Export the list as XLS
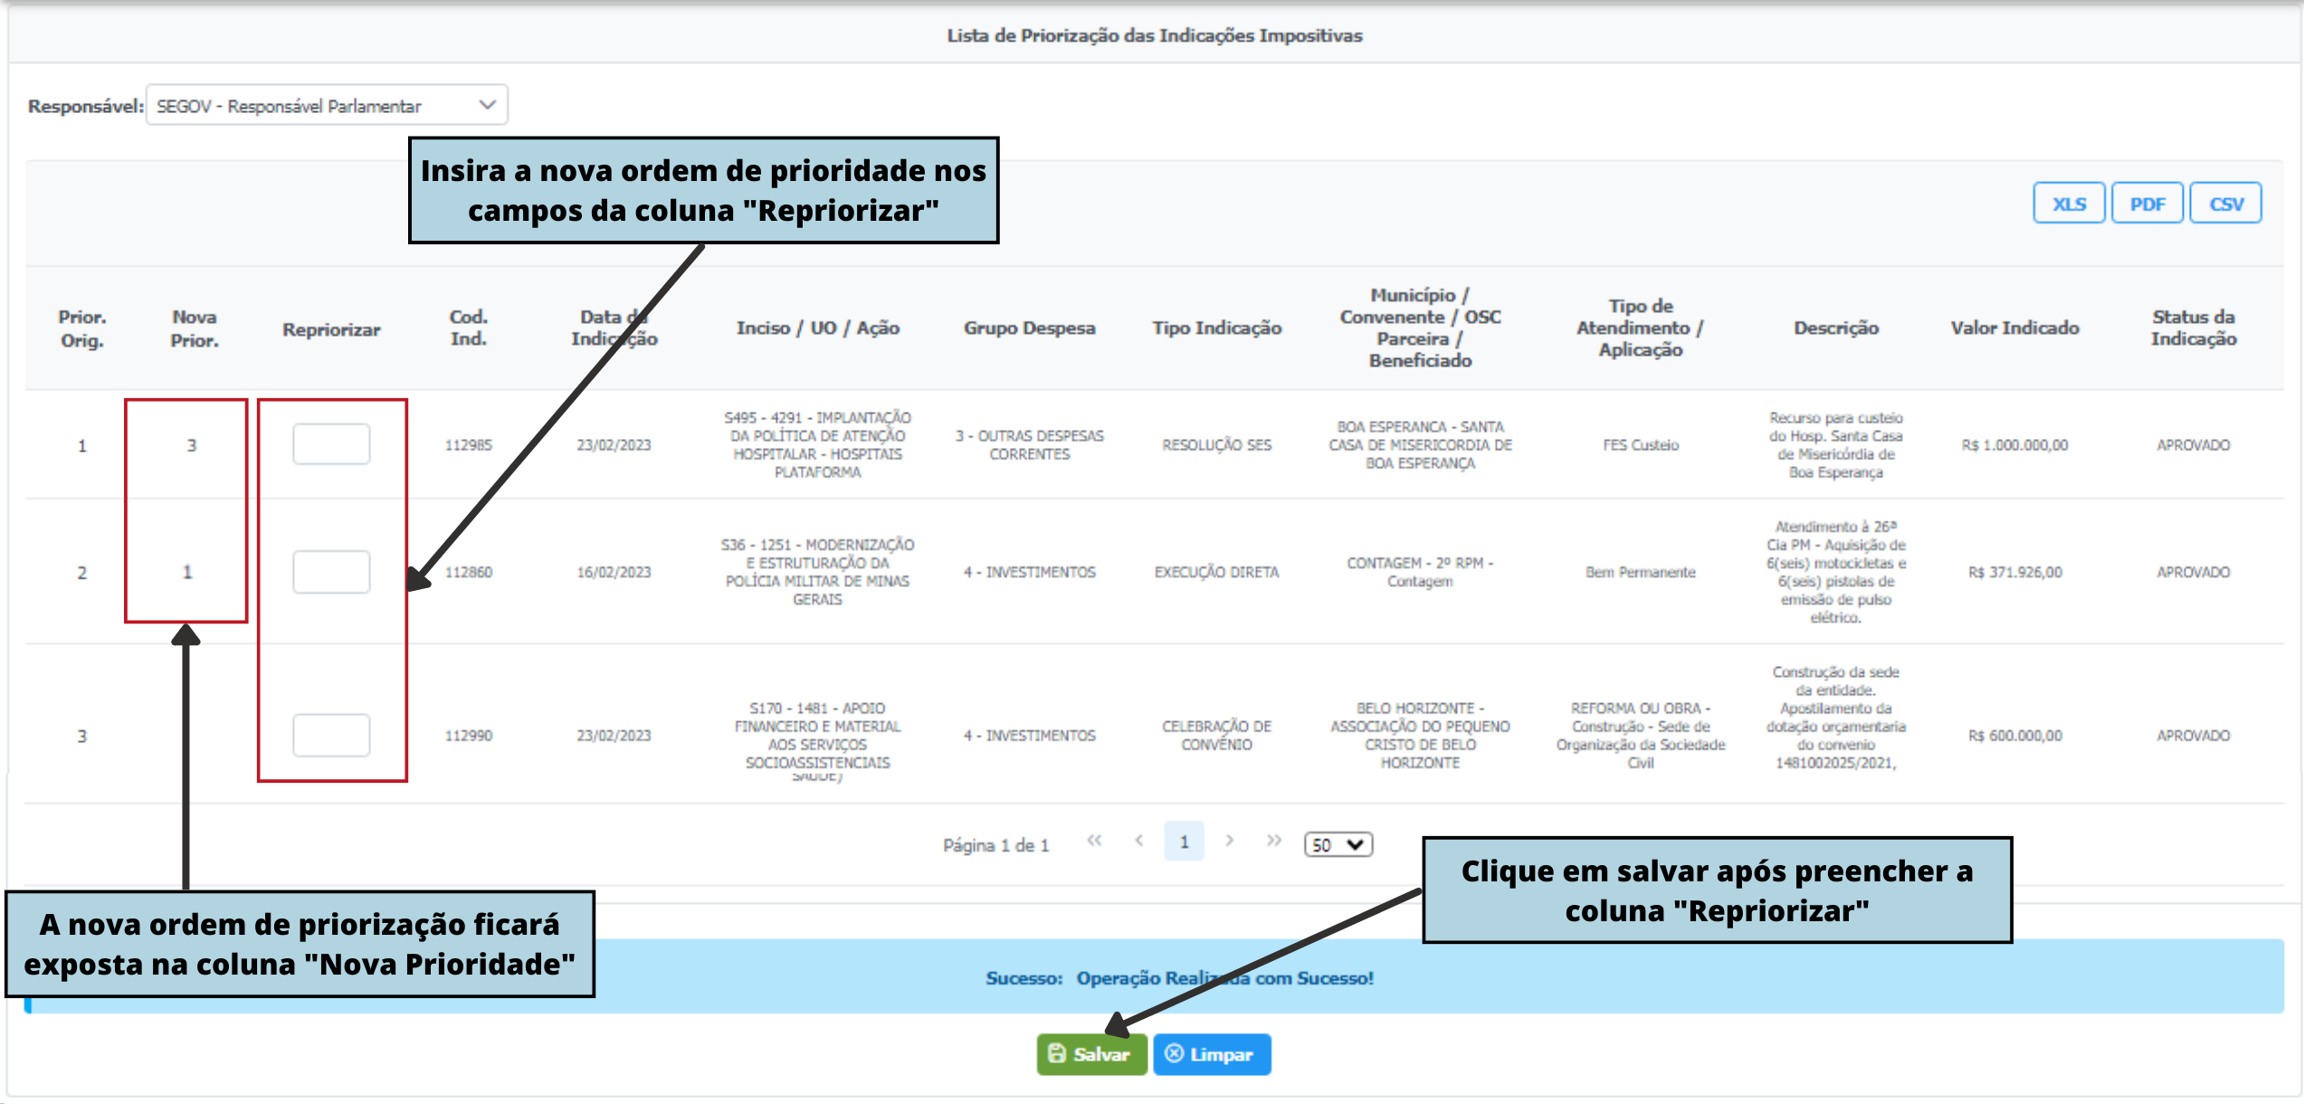 [2068, 204]
